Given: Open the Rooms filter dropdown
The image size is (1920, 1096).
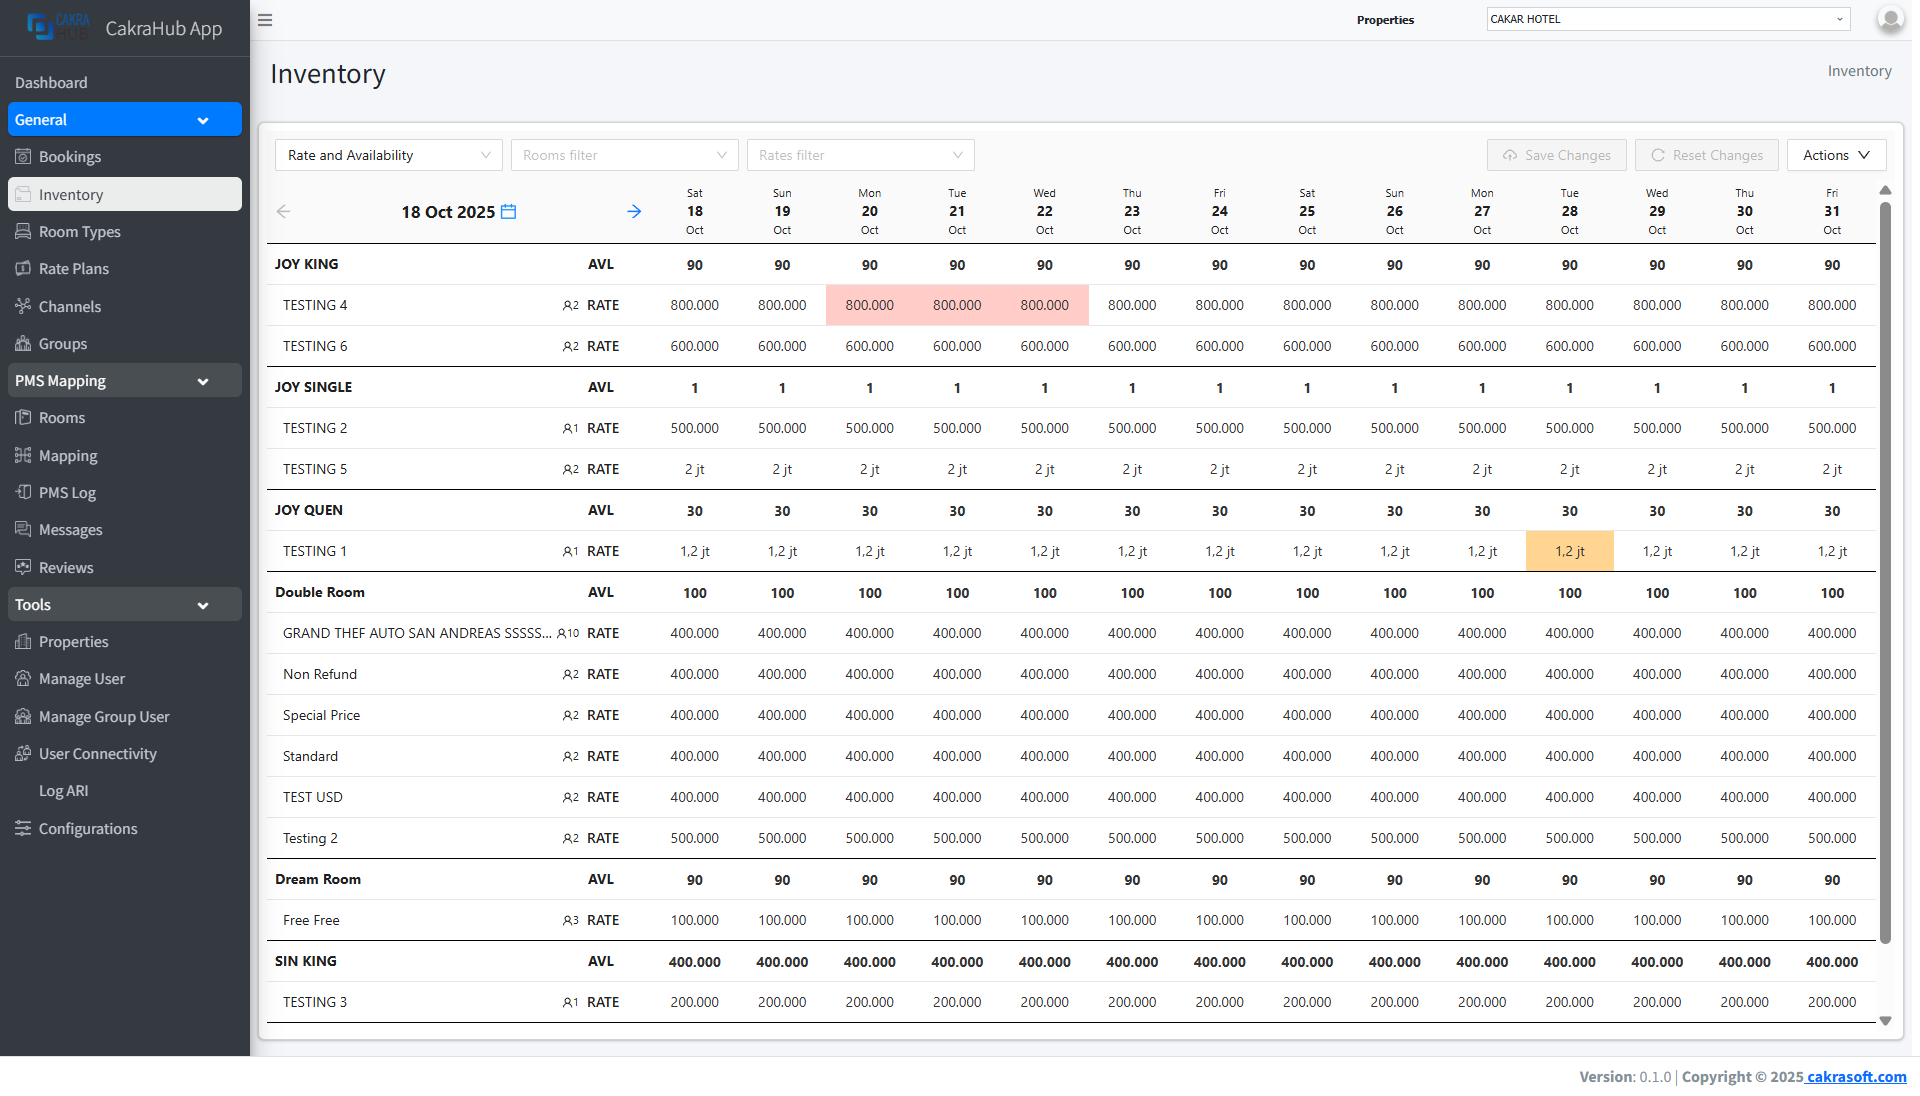Looking at the screenshot, I should pyautogui.click(x=624, y=155).
